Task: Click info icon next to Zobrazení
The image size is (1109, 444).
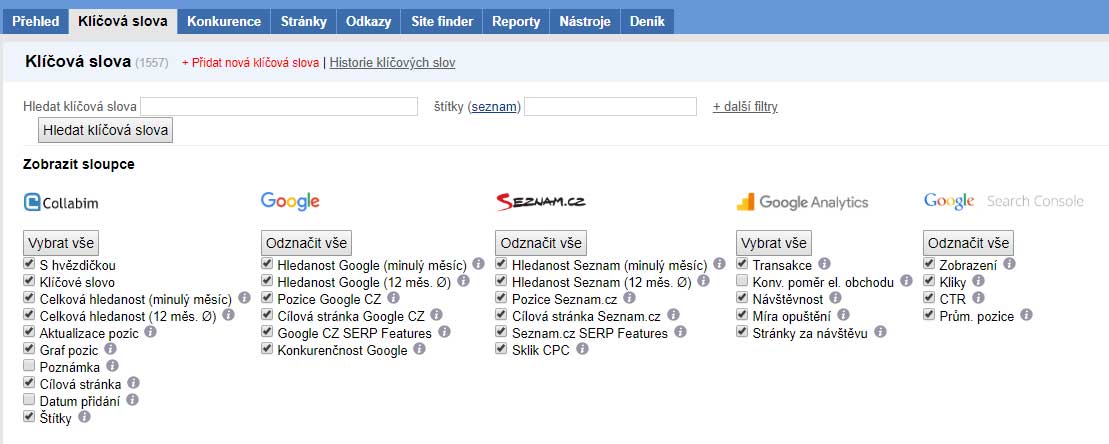Action: point(1009,264)
